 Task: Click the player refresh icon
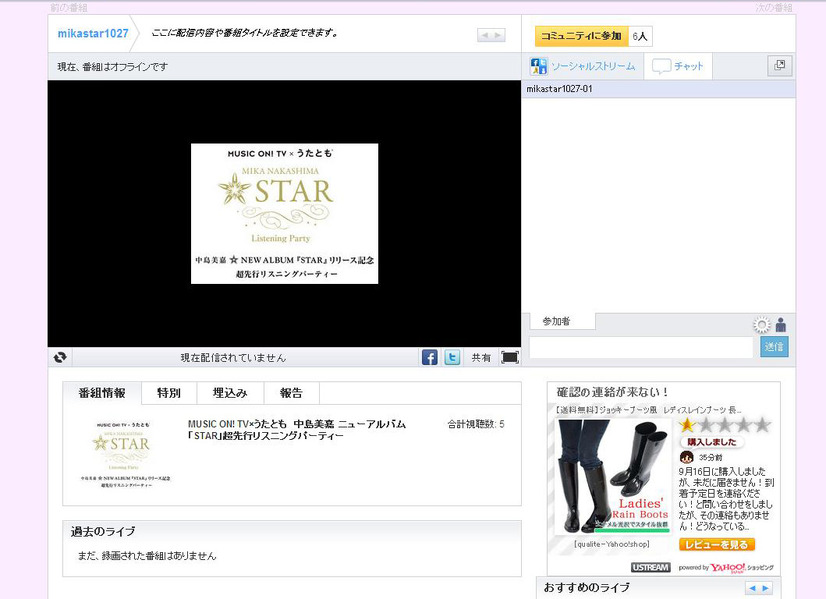pos(60,357)
